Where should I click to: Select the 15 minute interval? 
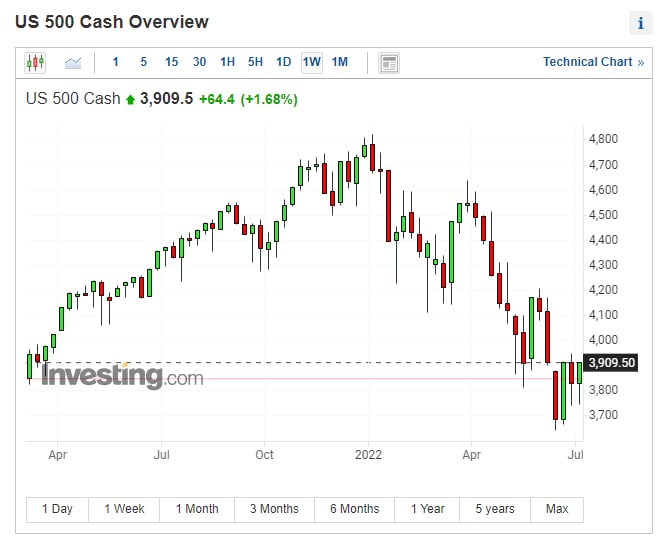[171, 62]
